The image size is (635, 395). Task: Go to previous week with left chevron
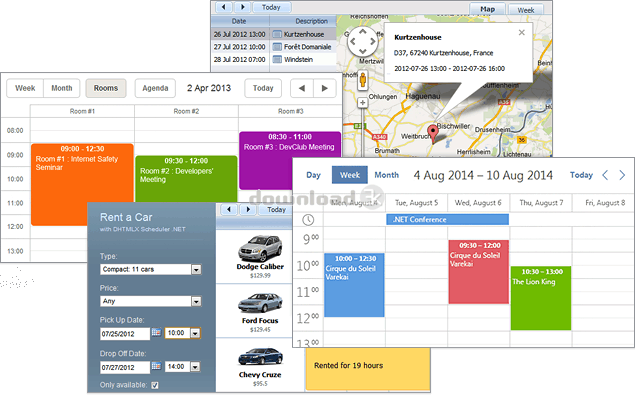[605, 175]
